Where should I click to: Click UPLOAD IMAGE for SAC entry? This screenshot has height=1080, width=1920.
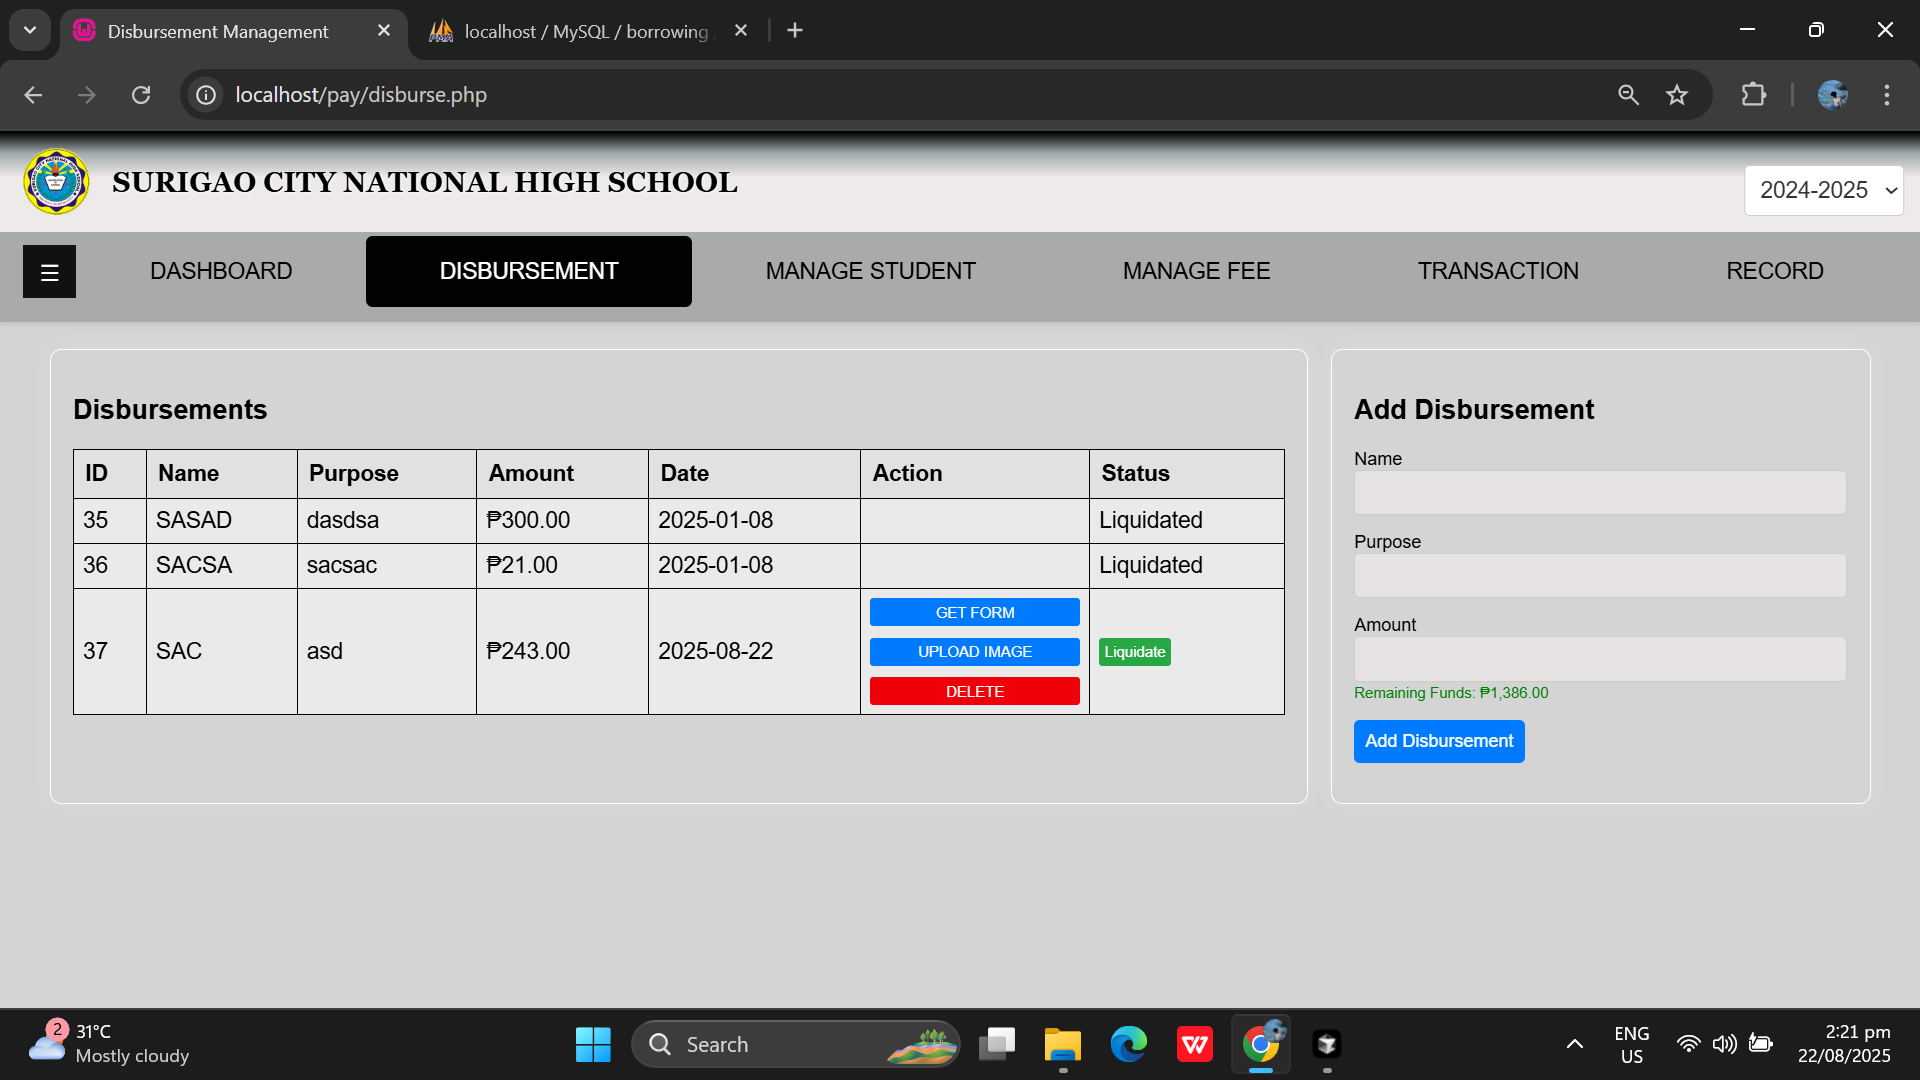tap(974, 651)
